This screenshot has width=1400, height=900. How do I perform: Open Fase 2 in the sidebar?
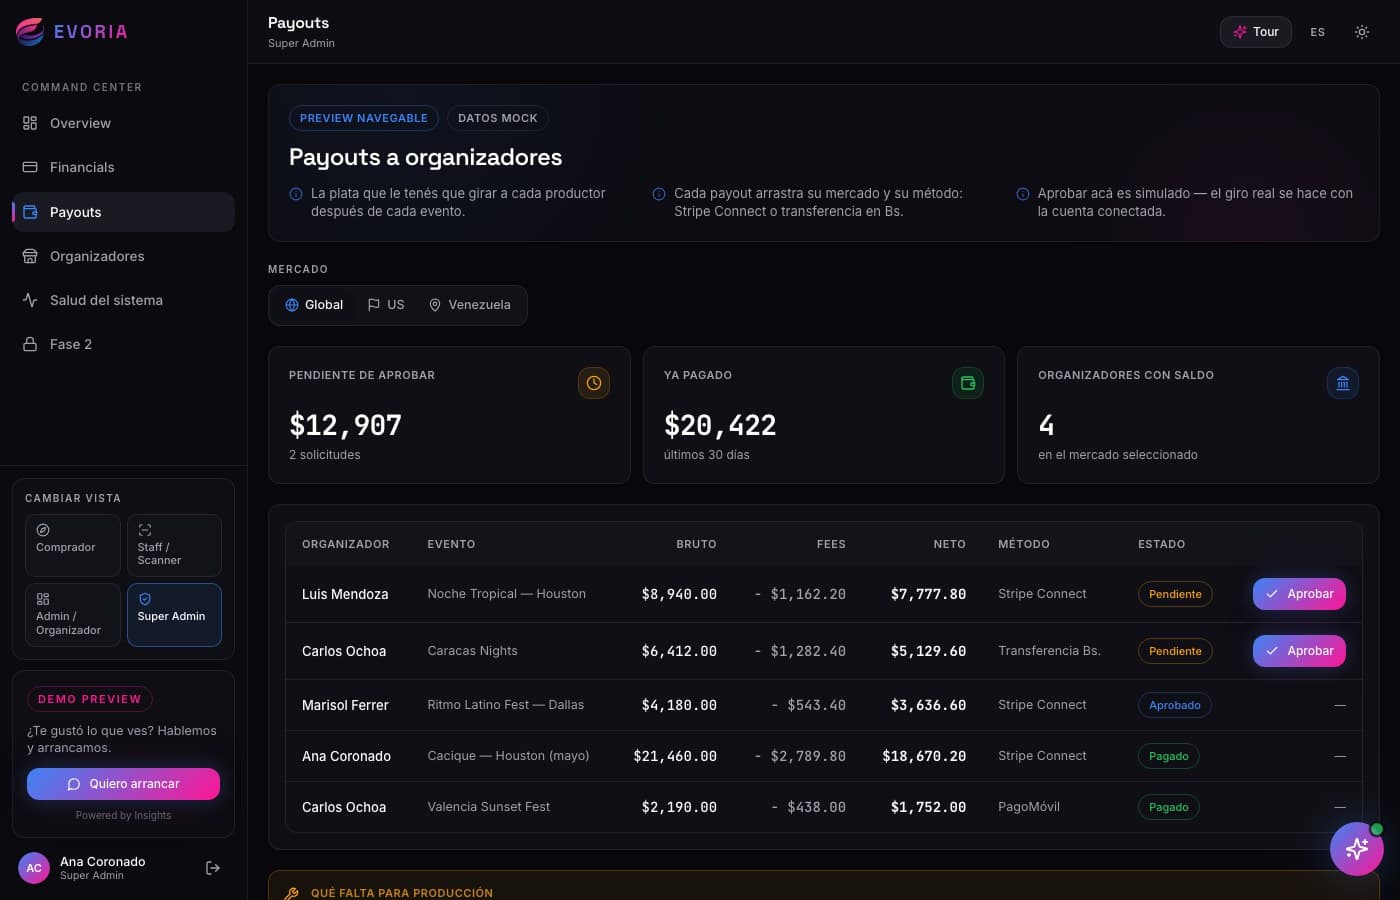click(x=123, y=344)
